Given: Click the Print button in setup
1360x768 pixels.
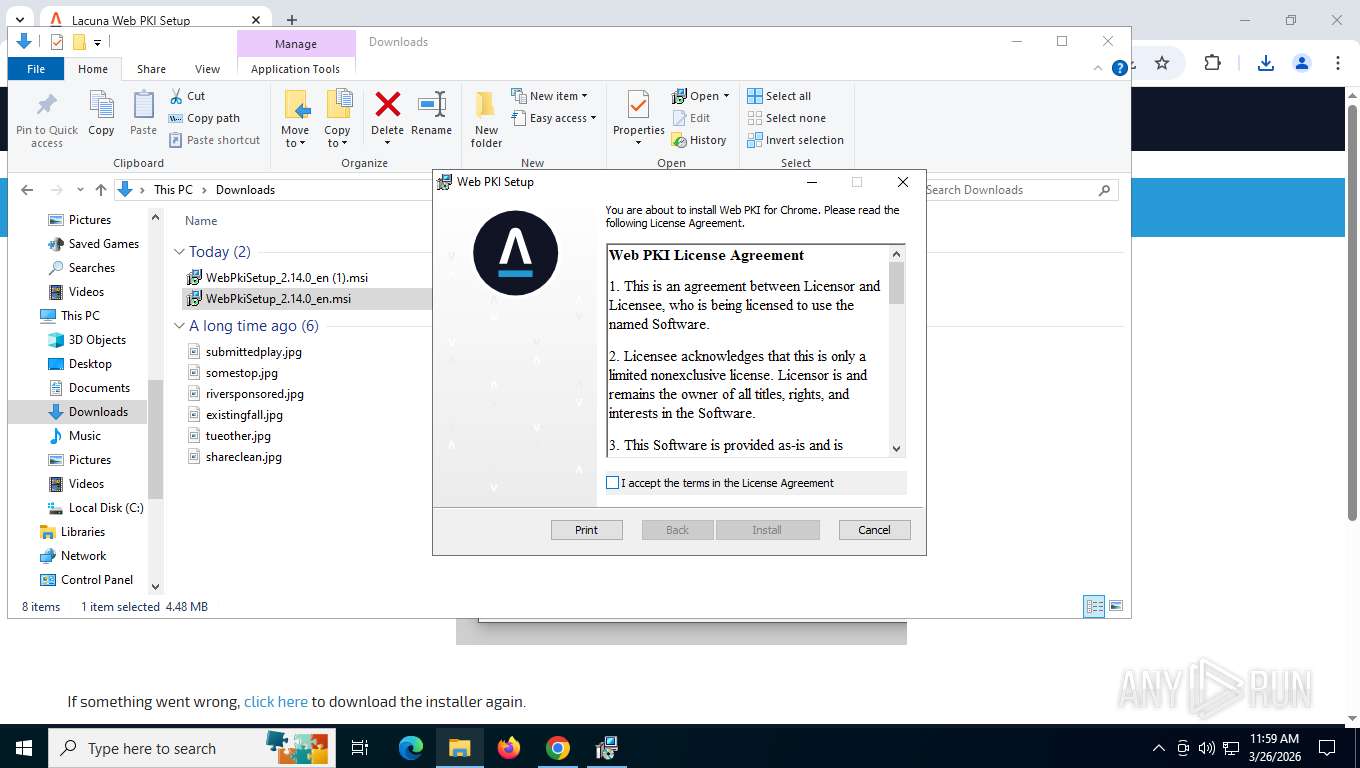Looking at the screenshot, I should pos(587,530).
